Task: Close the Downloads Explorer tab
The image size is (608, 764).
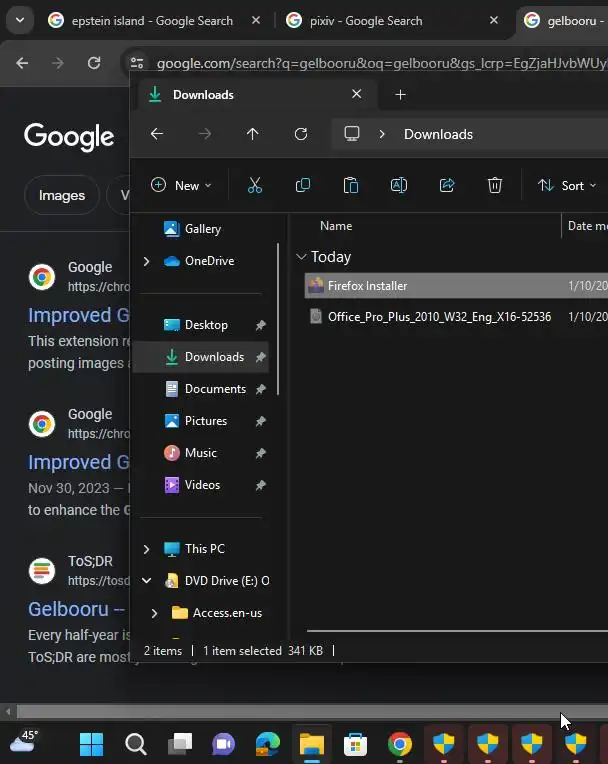Action: (x=357, y=94)
